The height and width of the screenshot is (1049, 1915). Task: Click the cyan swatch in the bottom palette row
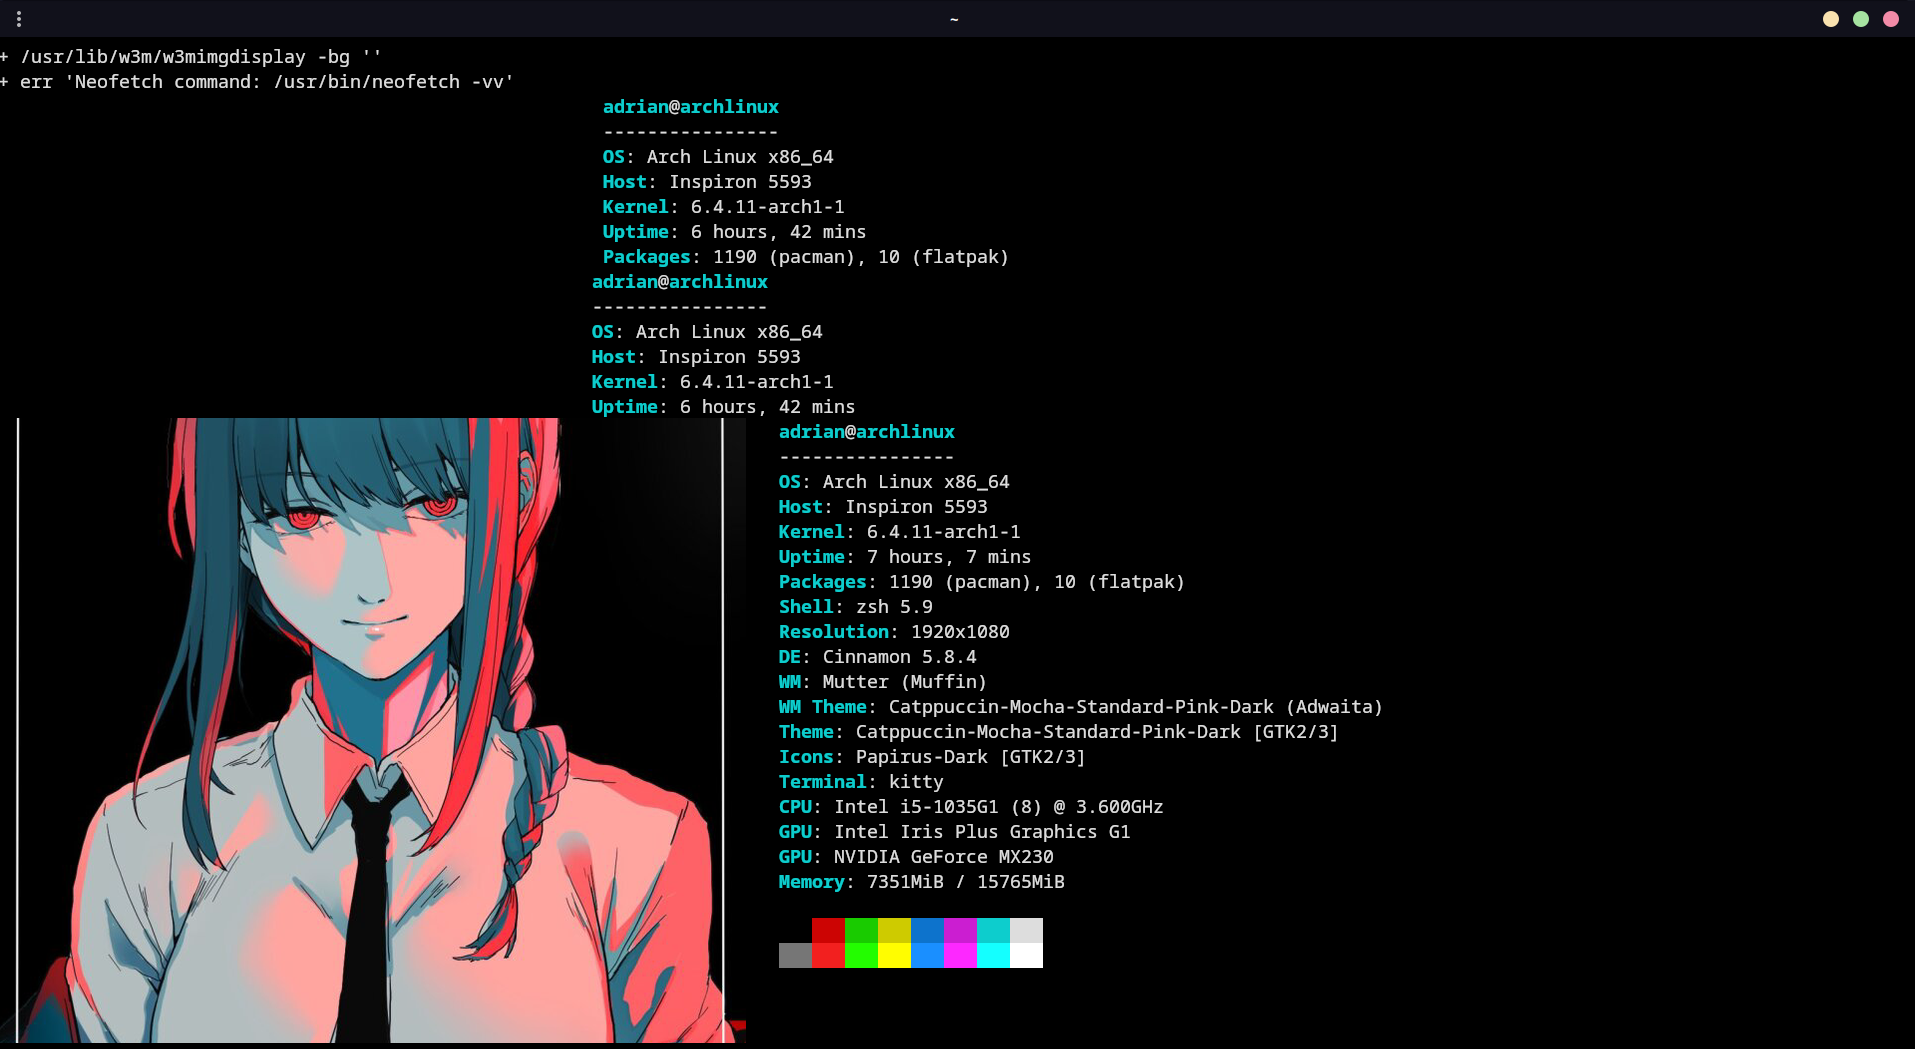993,955
